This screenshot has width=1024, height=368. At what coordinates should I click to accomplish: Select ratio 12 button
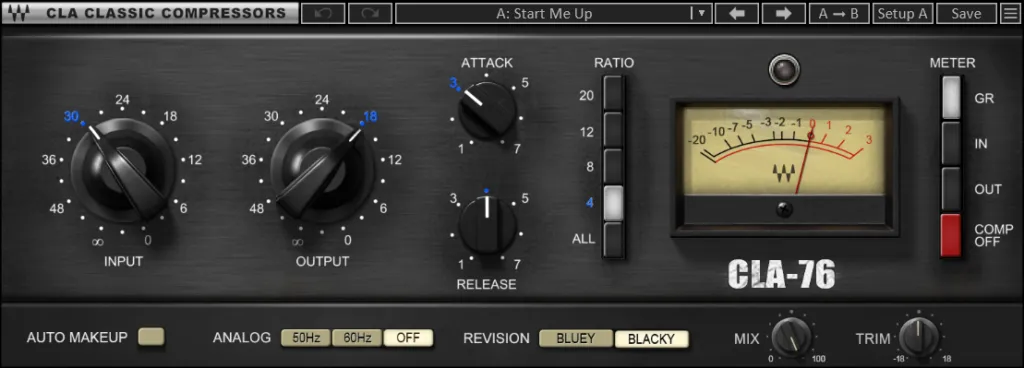pyautogui.click(x=613, y=130)
